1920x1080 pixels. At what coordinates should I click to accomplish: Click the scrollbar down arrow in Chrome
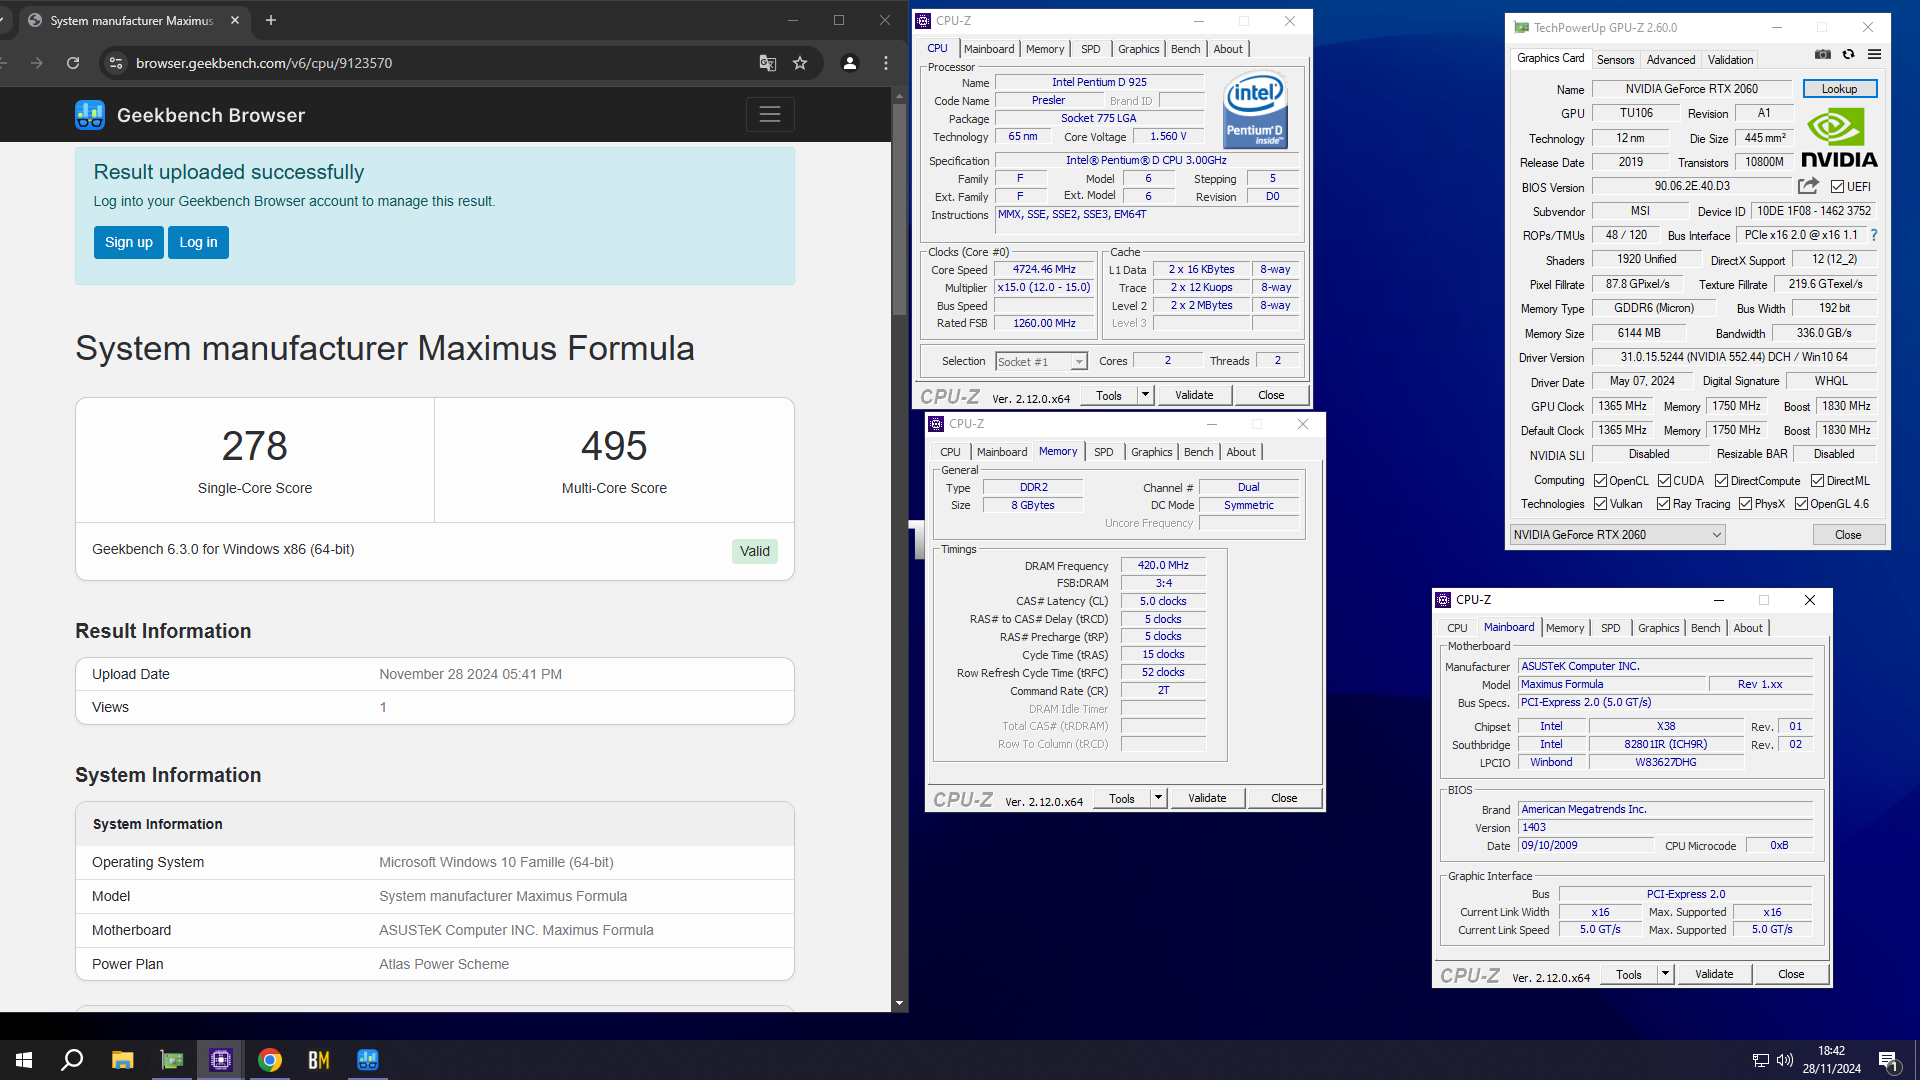pyautogui.click(x=899, y=1003)
